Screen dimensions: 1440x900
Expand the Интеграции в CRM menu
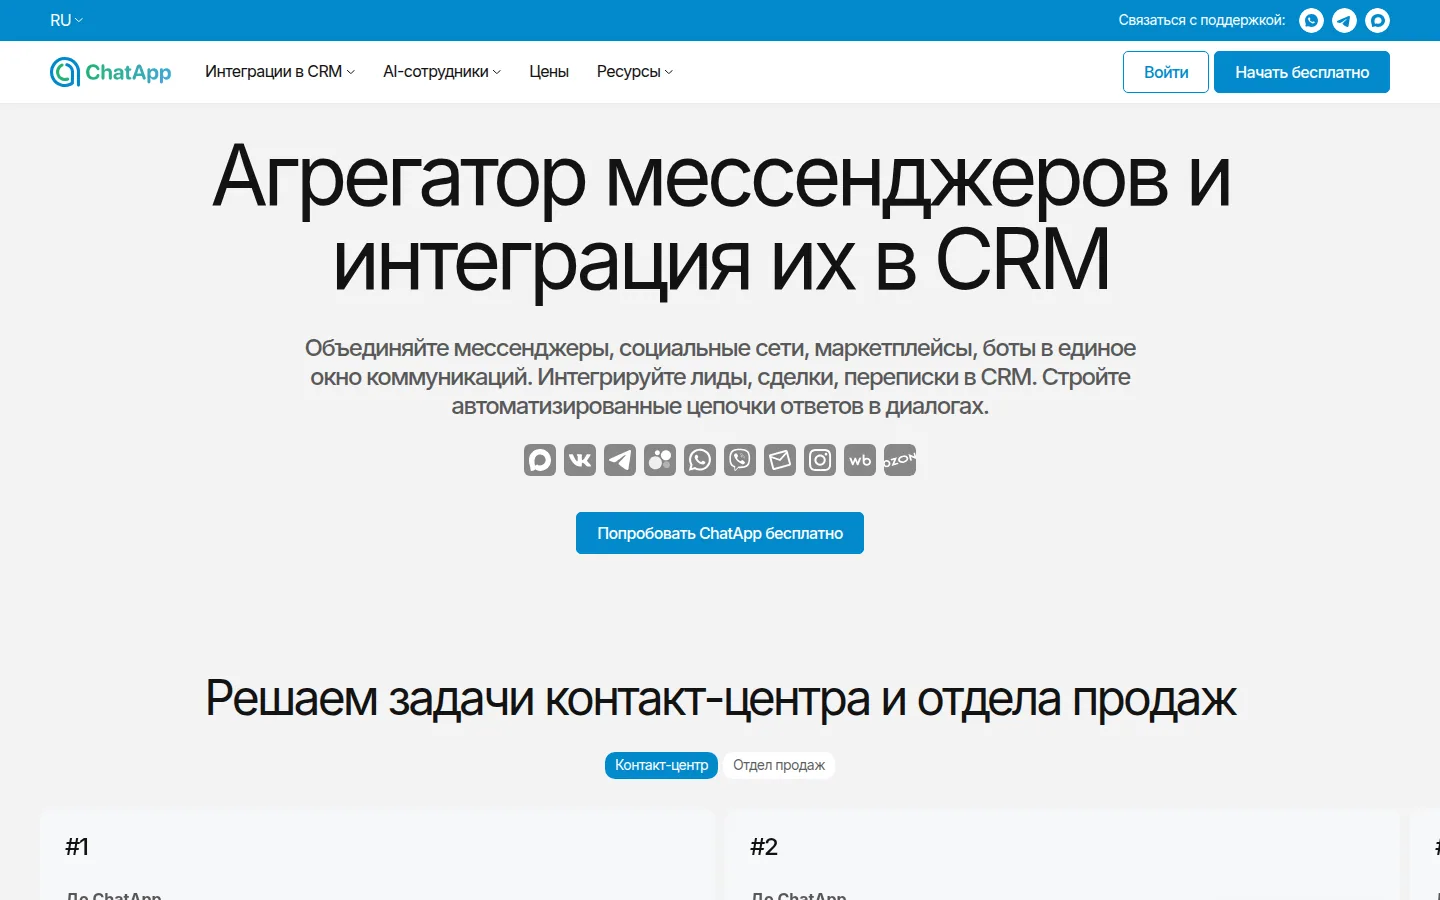pyautogui.click(x=280, y=72)
